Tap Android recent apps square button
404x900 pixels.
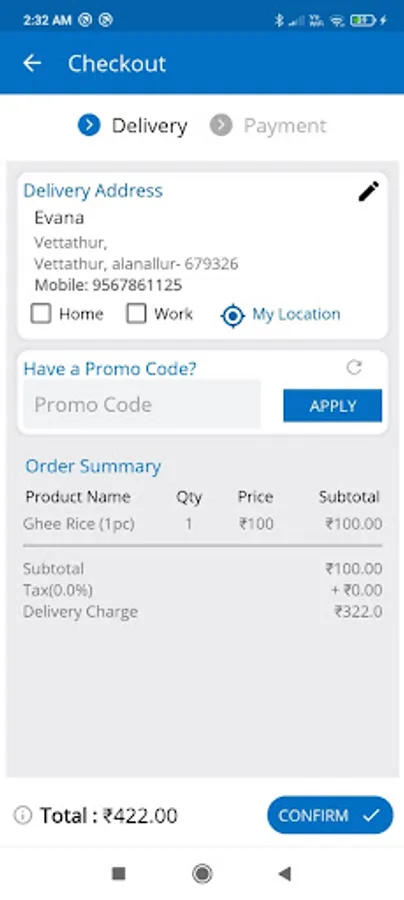coord(119,874)
